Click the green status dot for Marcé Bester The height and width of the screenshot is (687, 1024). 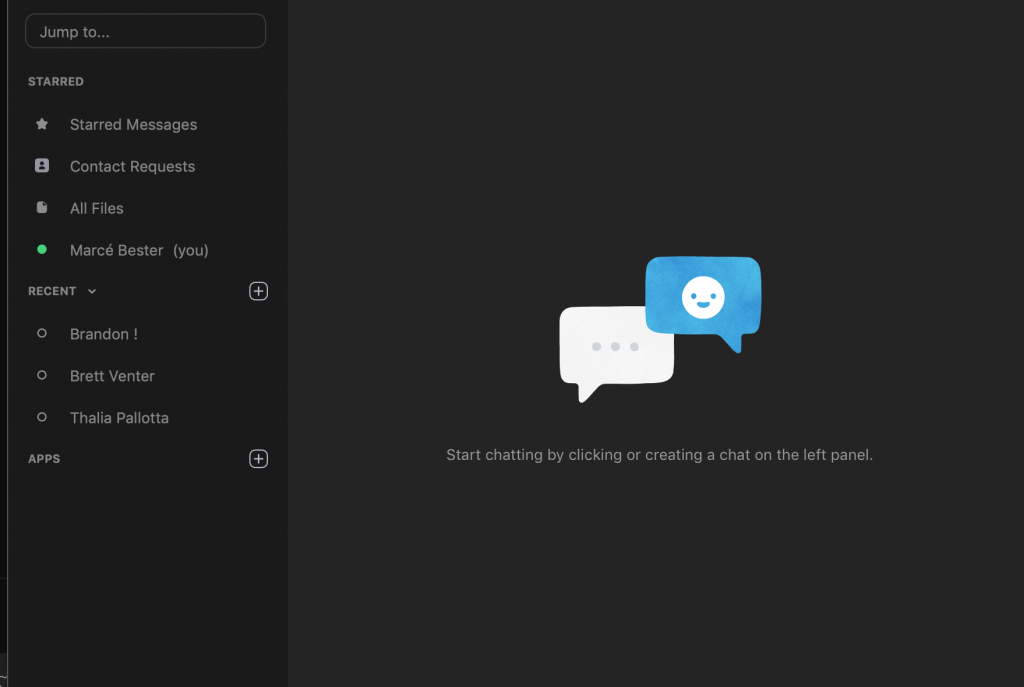[42, 250]
